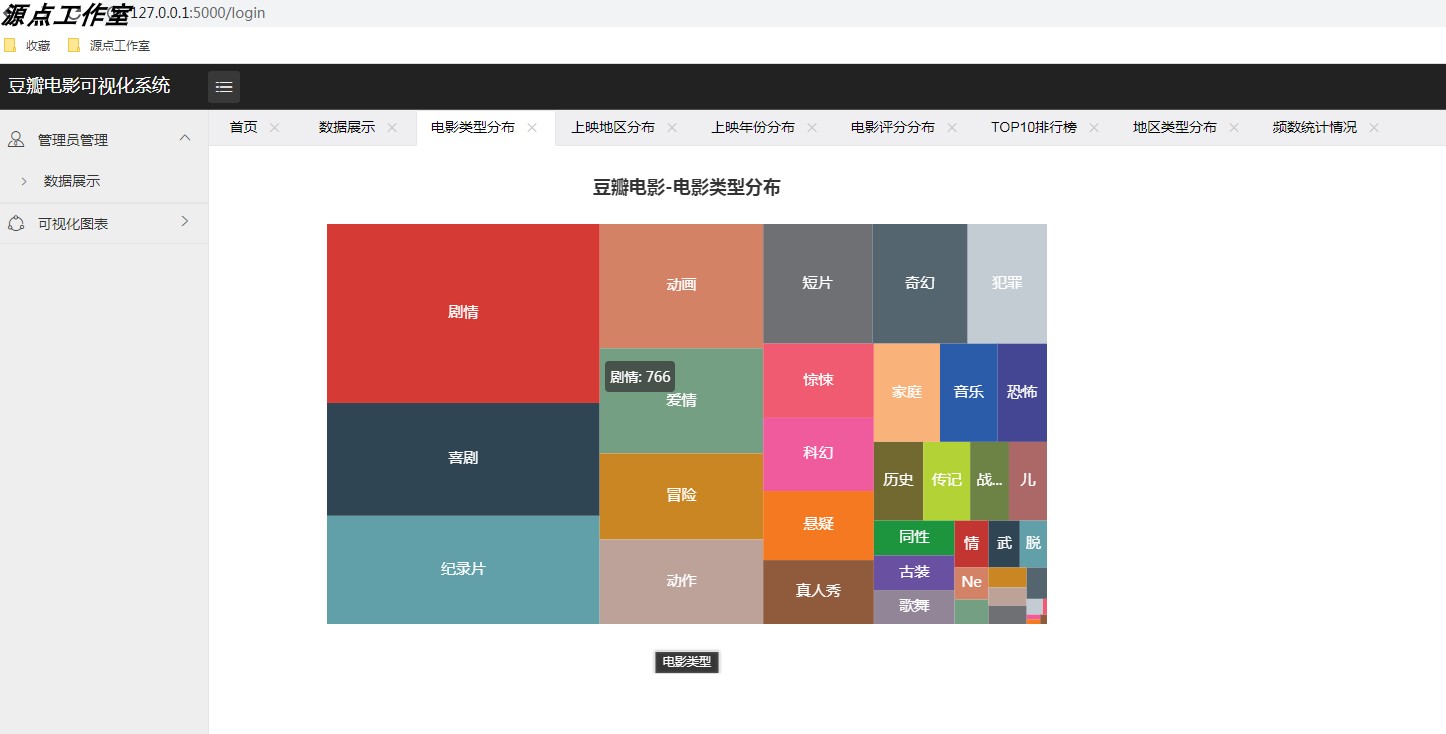1446x734 pixels.
Task: Click the Ne treemap block
Action: pyautogui.click(x=971, y=583)
